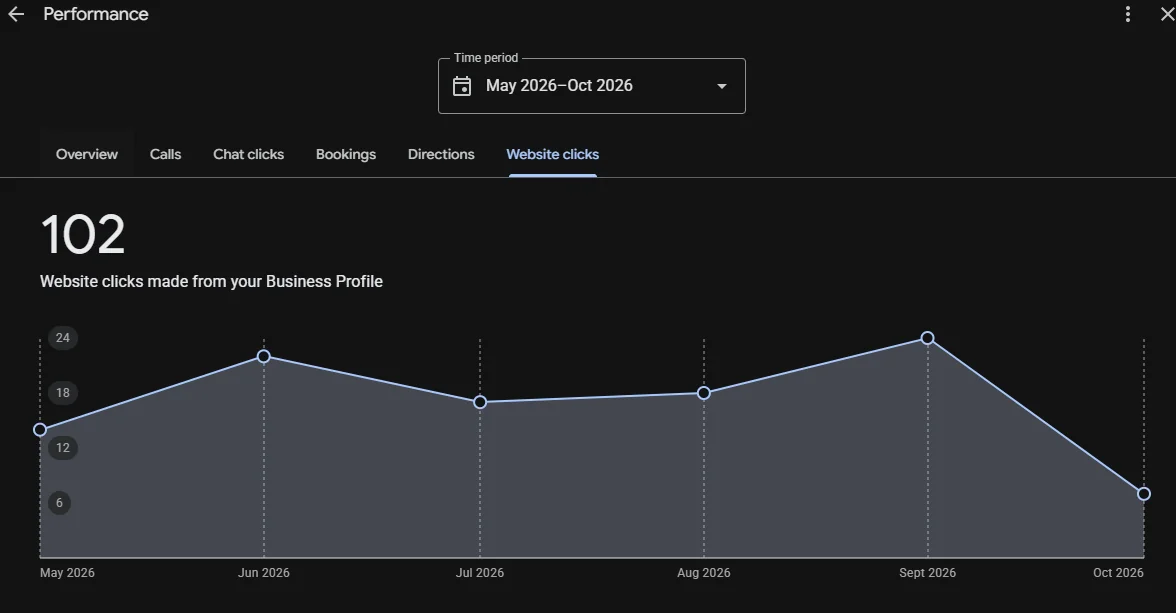Select the Jul 2026 data point
Screen dimensions: 1176x613
(480, 402)
